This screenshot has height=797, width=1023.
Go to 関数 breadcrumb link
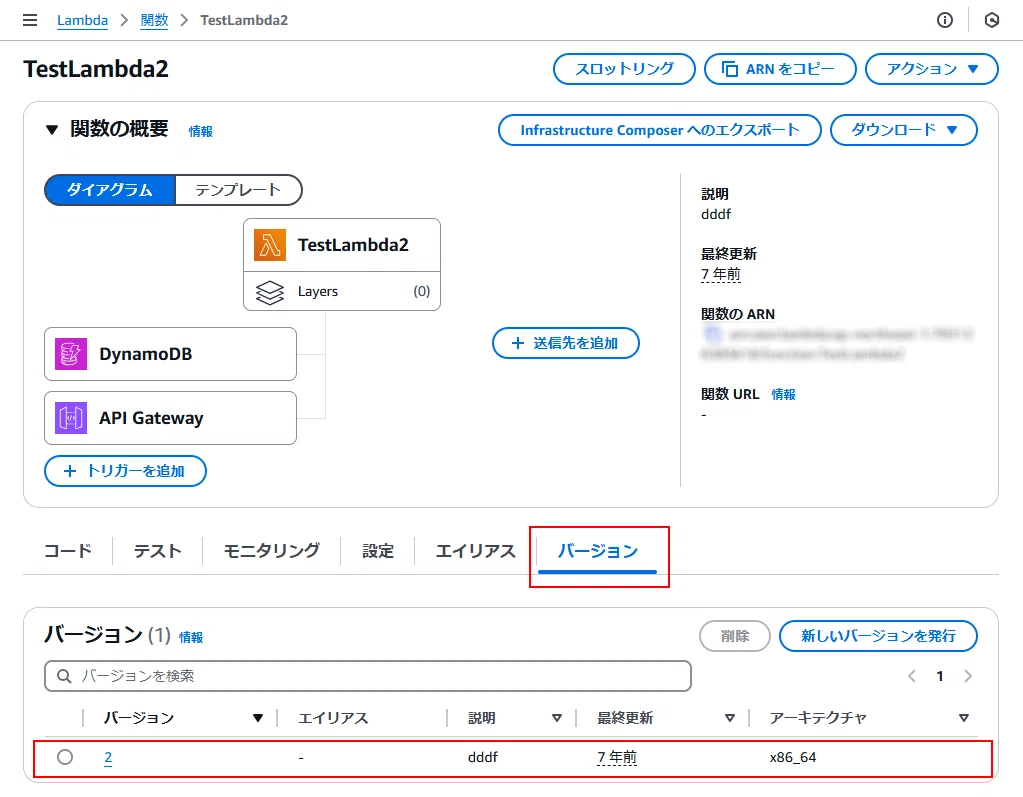coord(155,20)
